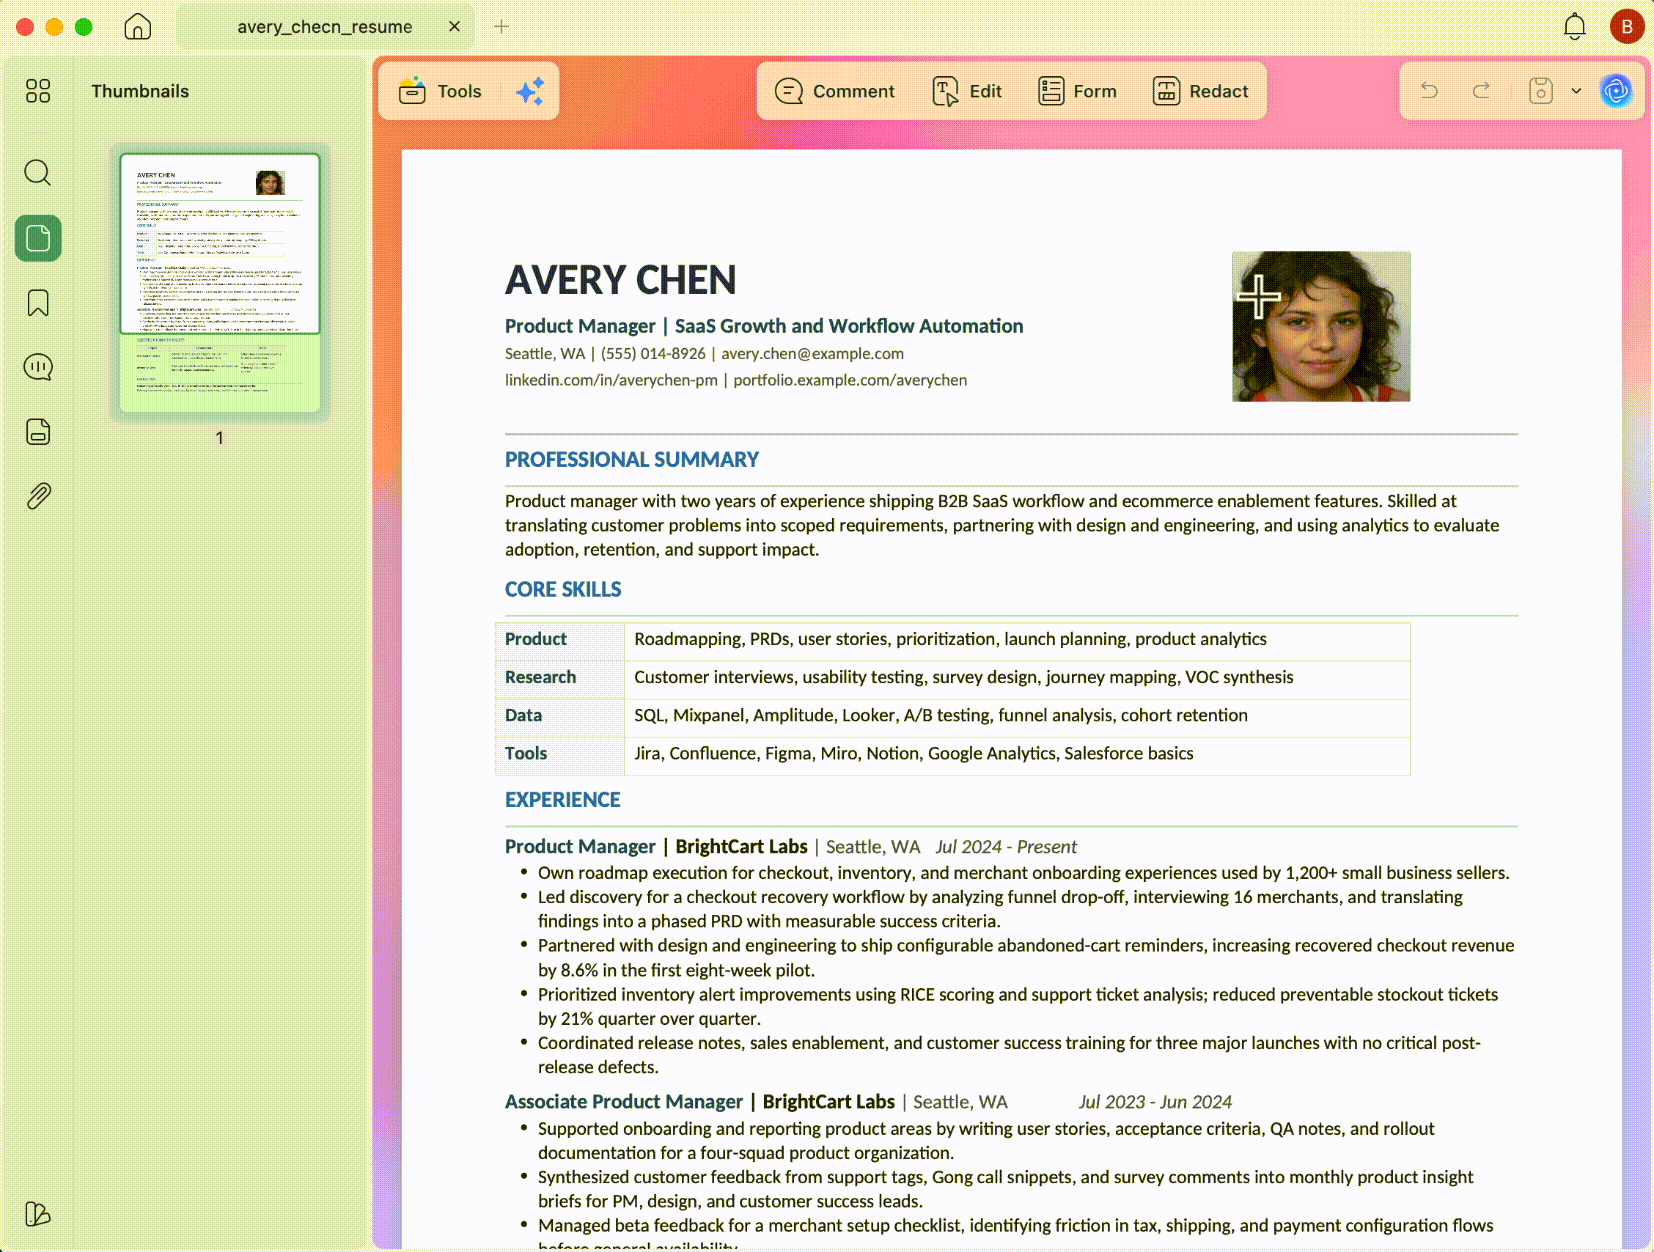
Task: Switch to Form mode
Action: click(x=1077, y=91)
